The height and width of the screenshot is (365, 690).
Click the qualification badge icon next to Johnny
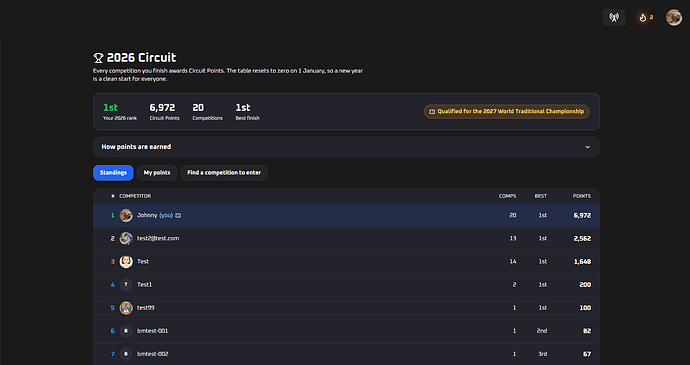(178, 215)
